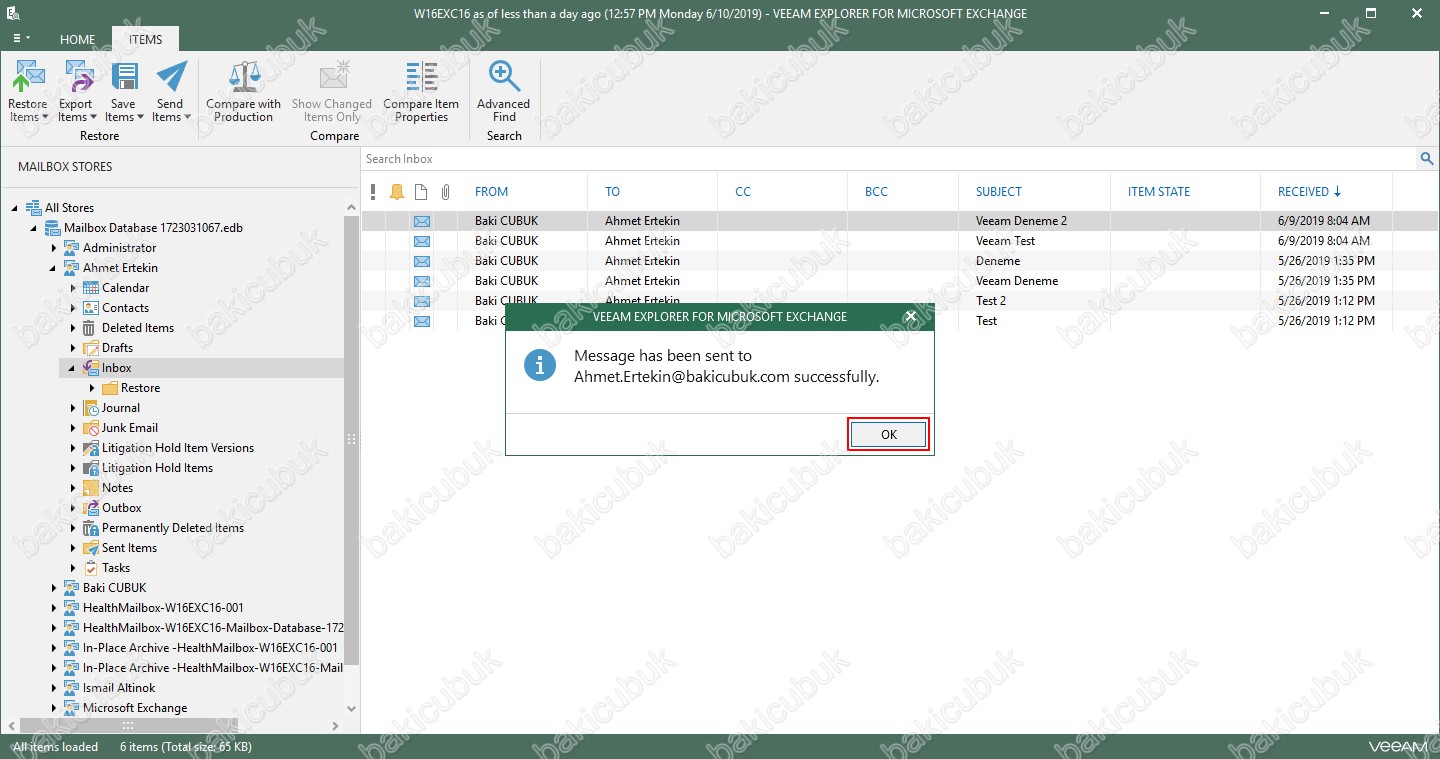Collapse the Inbox folder node
The image size is (1440, 759).
73,368
